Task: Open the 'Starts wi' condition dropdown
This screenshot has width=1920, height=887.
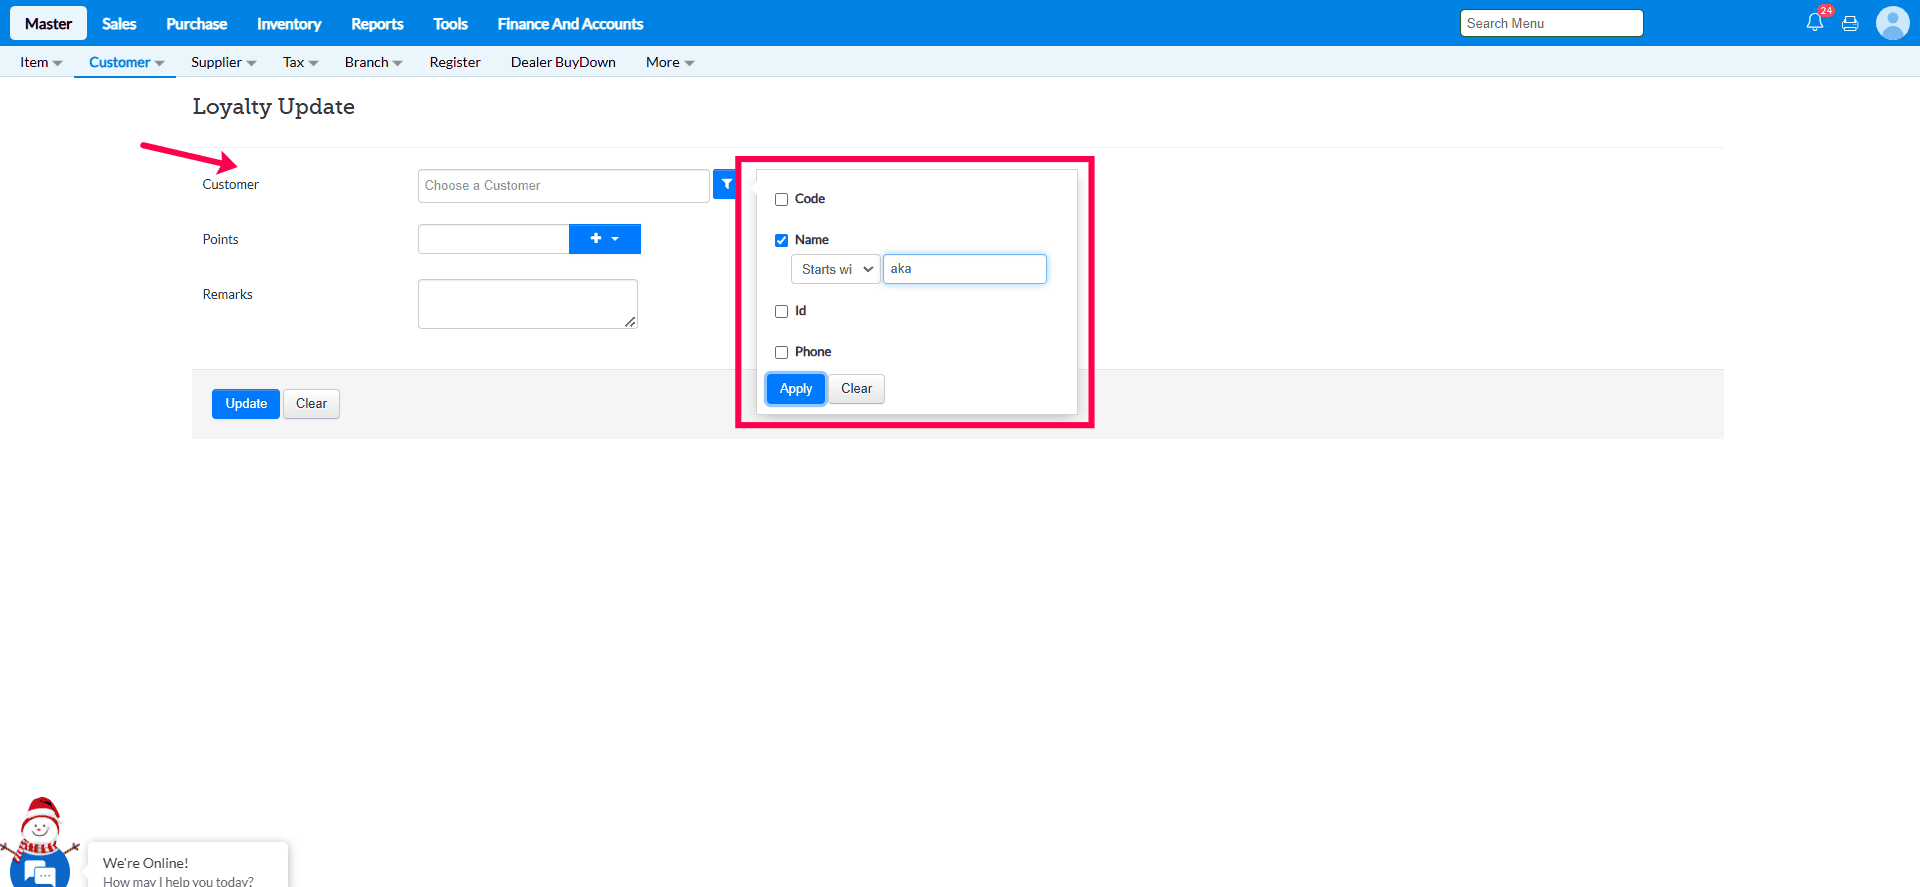Action: (x=835, y=269)
